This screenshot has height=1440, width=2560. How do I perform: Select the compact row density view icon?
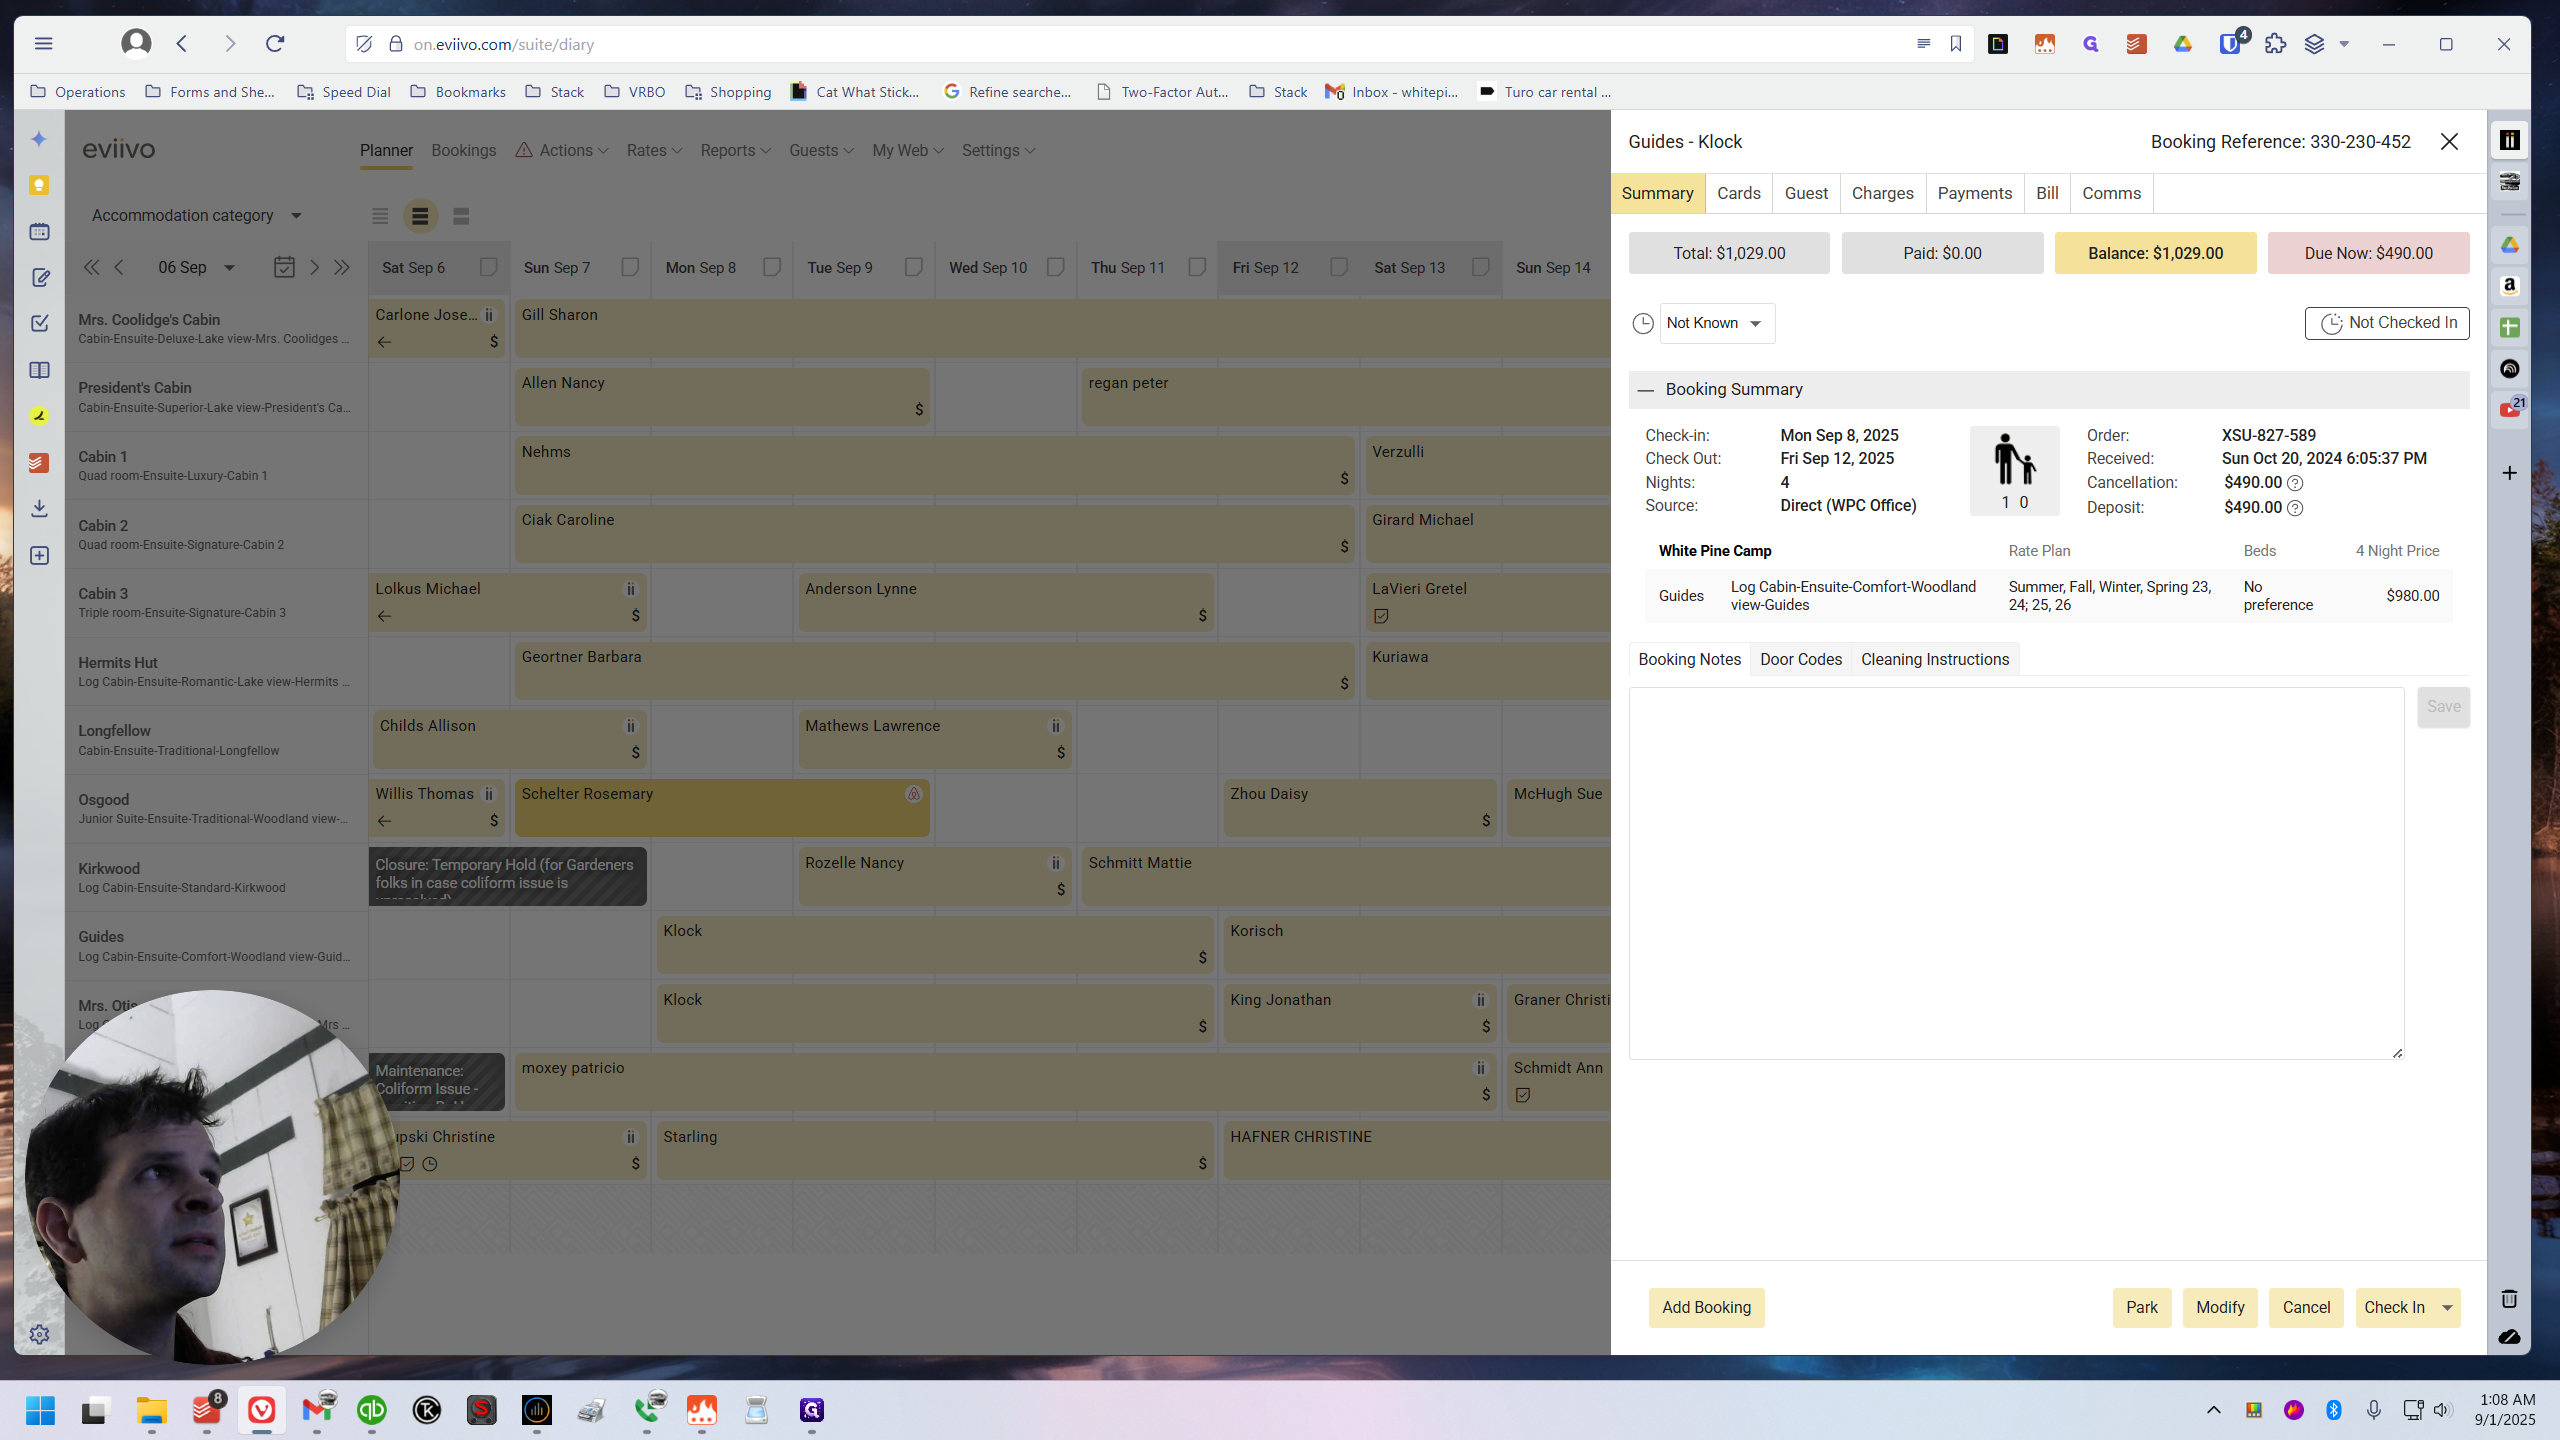point(380,216)
